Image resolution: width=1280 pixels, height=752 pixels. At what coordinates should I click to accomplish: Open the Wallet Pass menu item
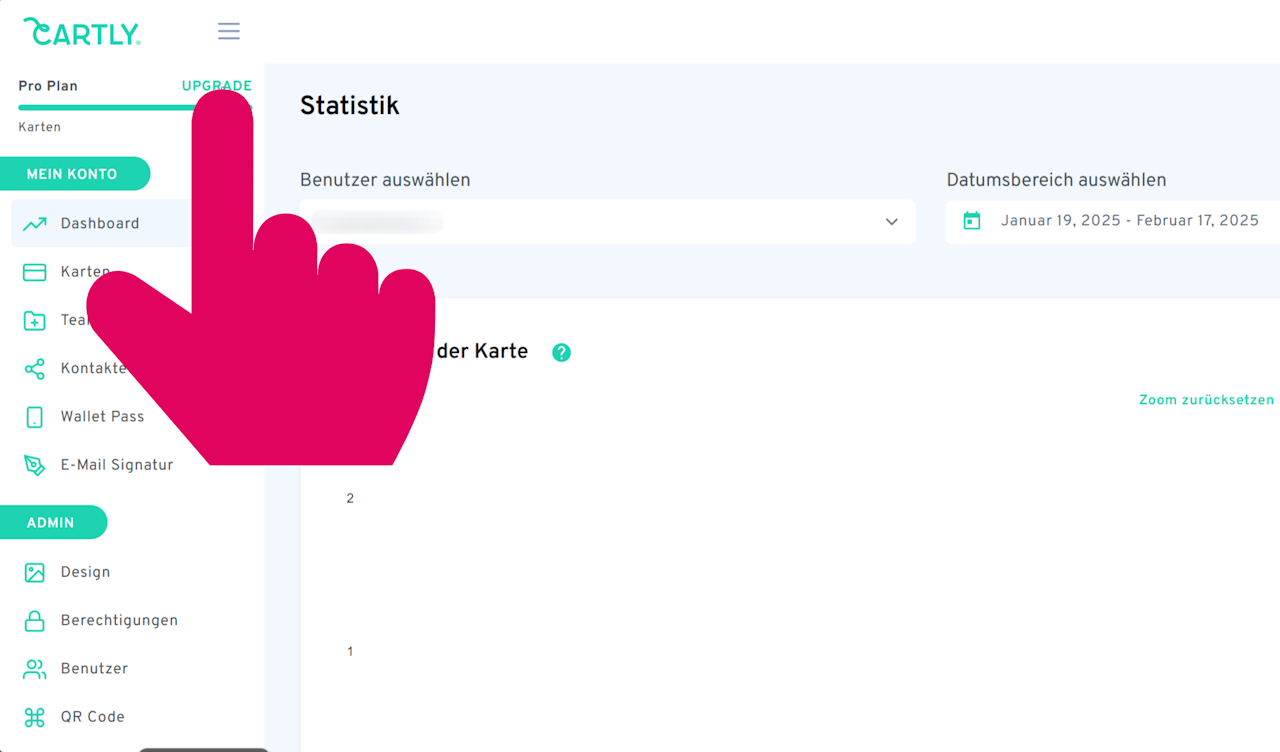tap(102, 417)
